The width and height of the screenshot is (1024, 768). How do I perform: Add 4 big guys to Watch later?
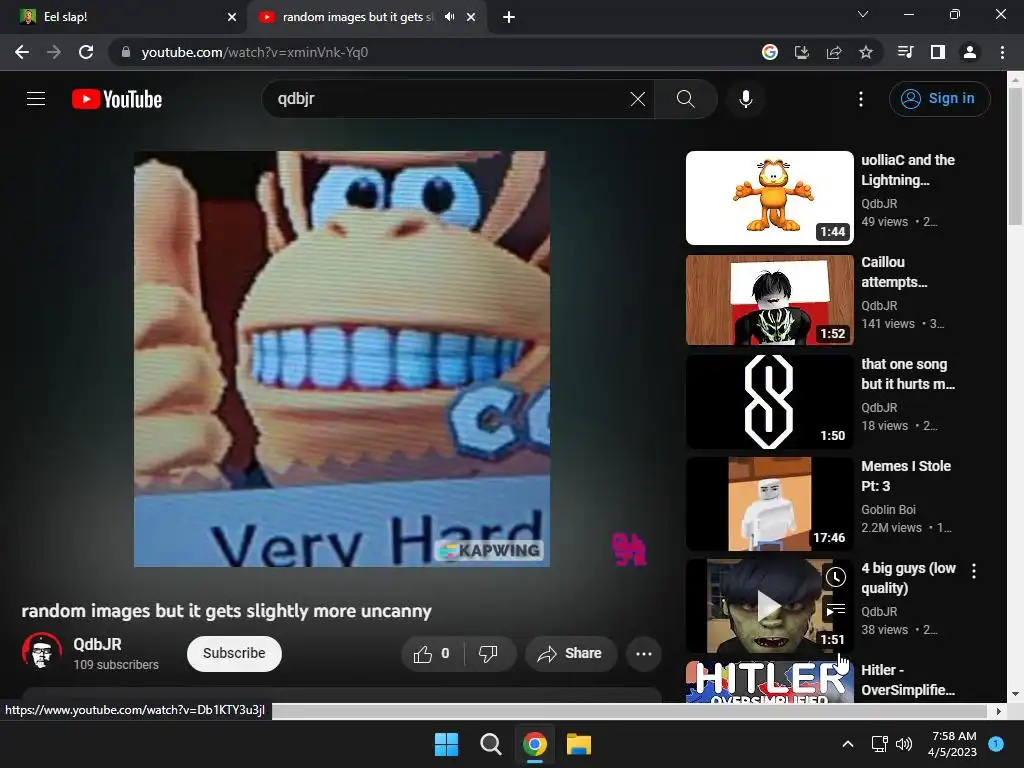[x=836, y=577]
